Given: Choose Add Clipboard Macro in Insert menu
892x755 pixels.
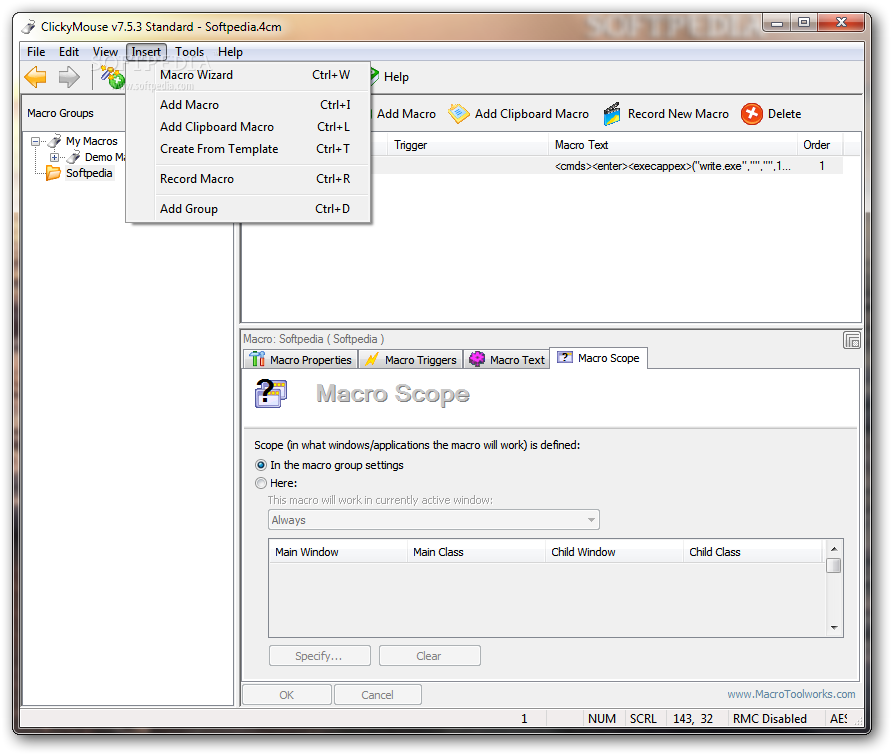Looking at the screenshot, I should point(249,127).
